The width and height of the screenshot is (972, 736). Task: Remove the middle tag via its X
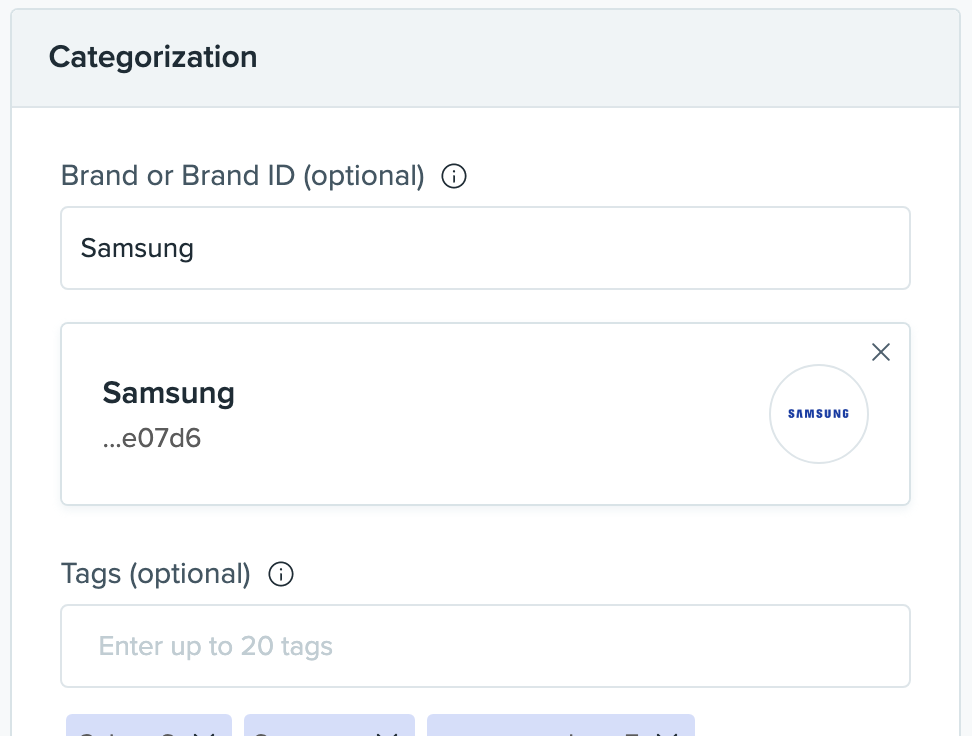tap(387, 733)
